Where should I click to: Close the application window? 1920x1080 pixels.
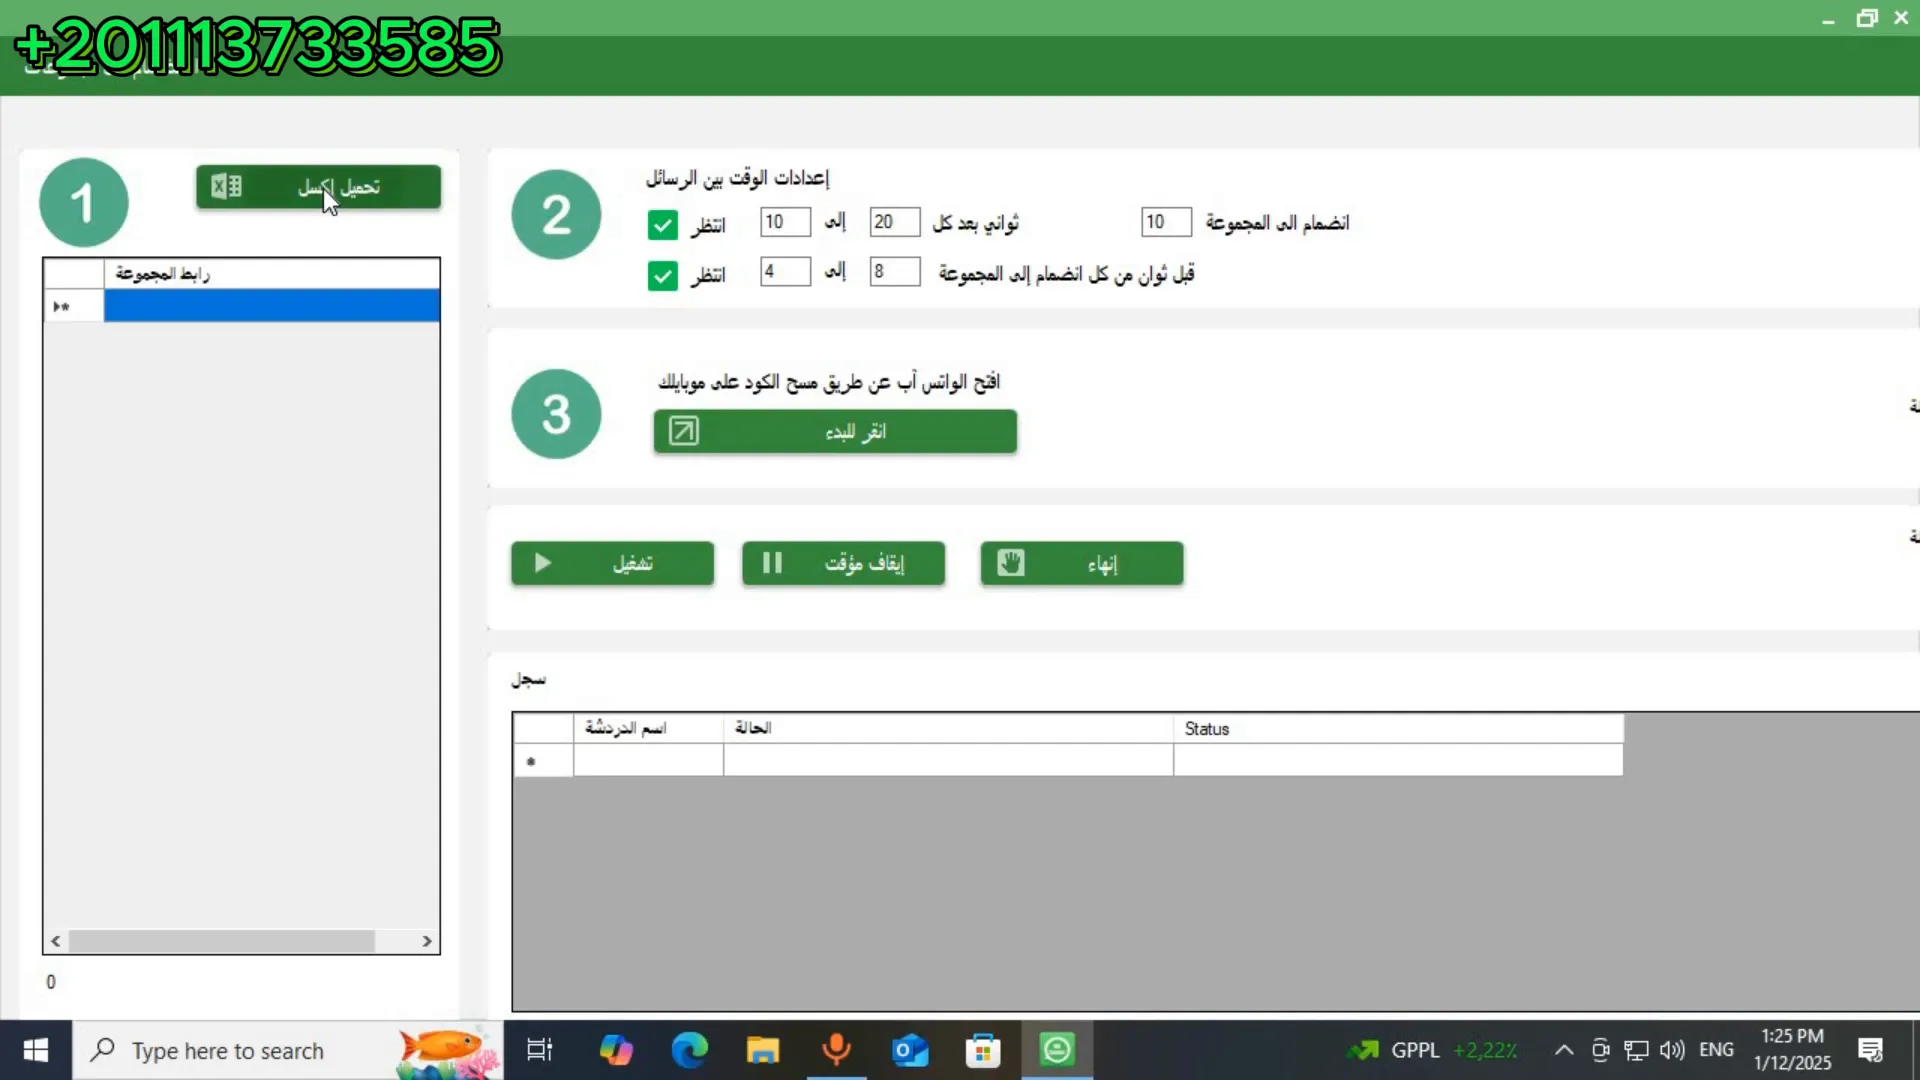[x=1901, y=19]
